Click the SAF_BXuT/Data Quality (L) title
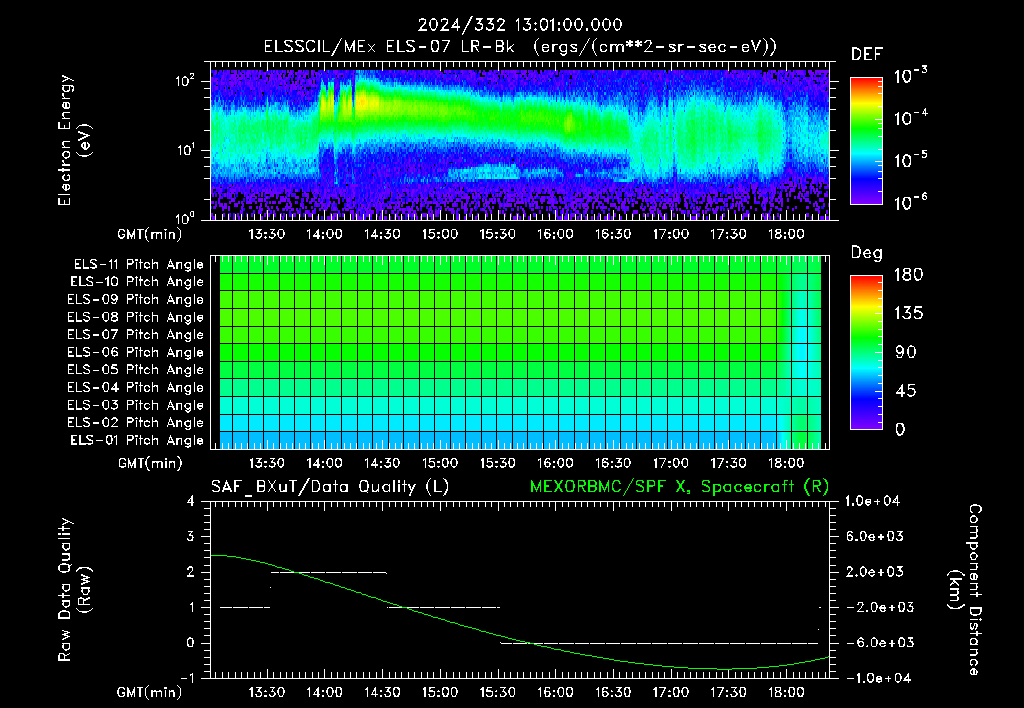Image resolution: width=1024 pixels, height=708 pixels. [330, 487]
